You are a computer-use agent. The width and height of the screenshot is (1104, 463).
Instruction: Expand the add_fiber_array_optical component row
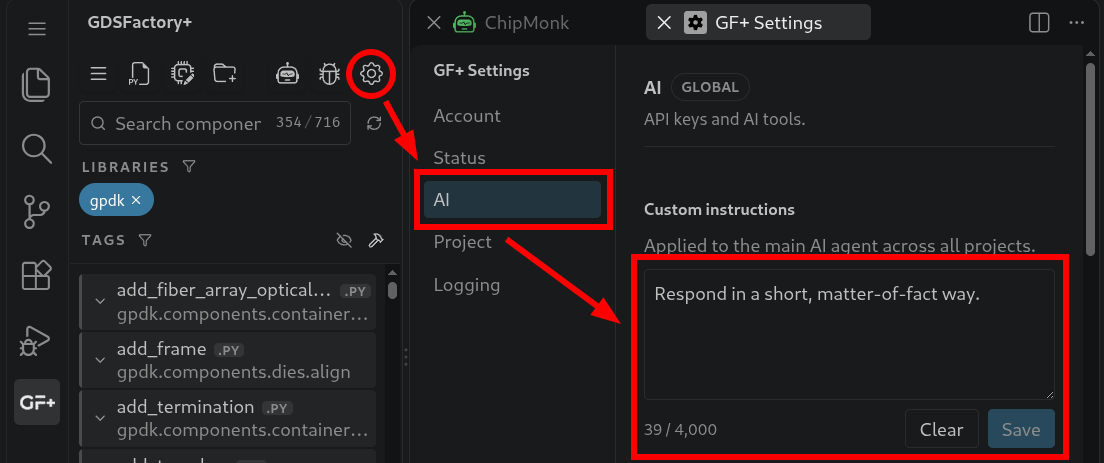point(99,301)
